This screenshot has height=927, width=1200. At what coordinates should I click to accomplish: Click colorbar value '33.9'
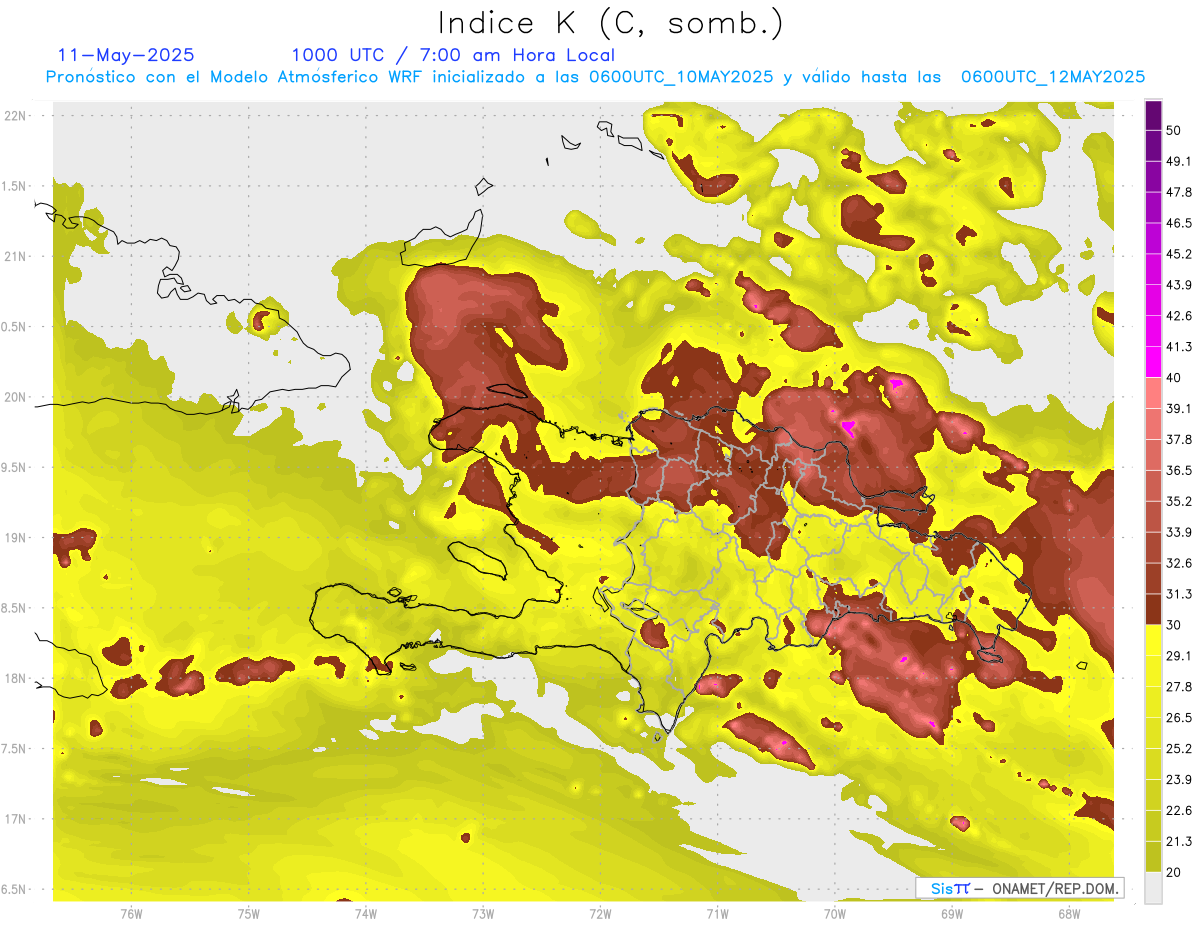click(x=1179, y=532)
